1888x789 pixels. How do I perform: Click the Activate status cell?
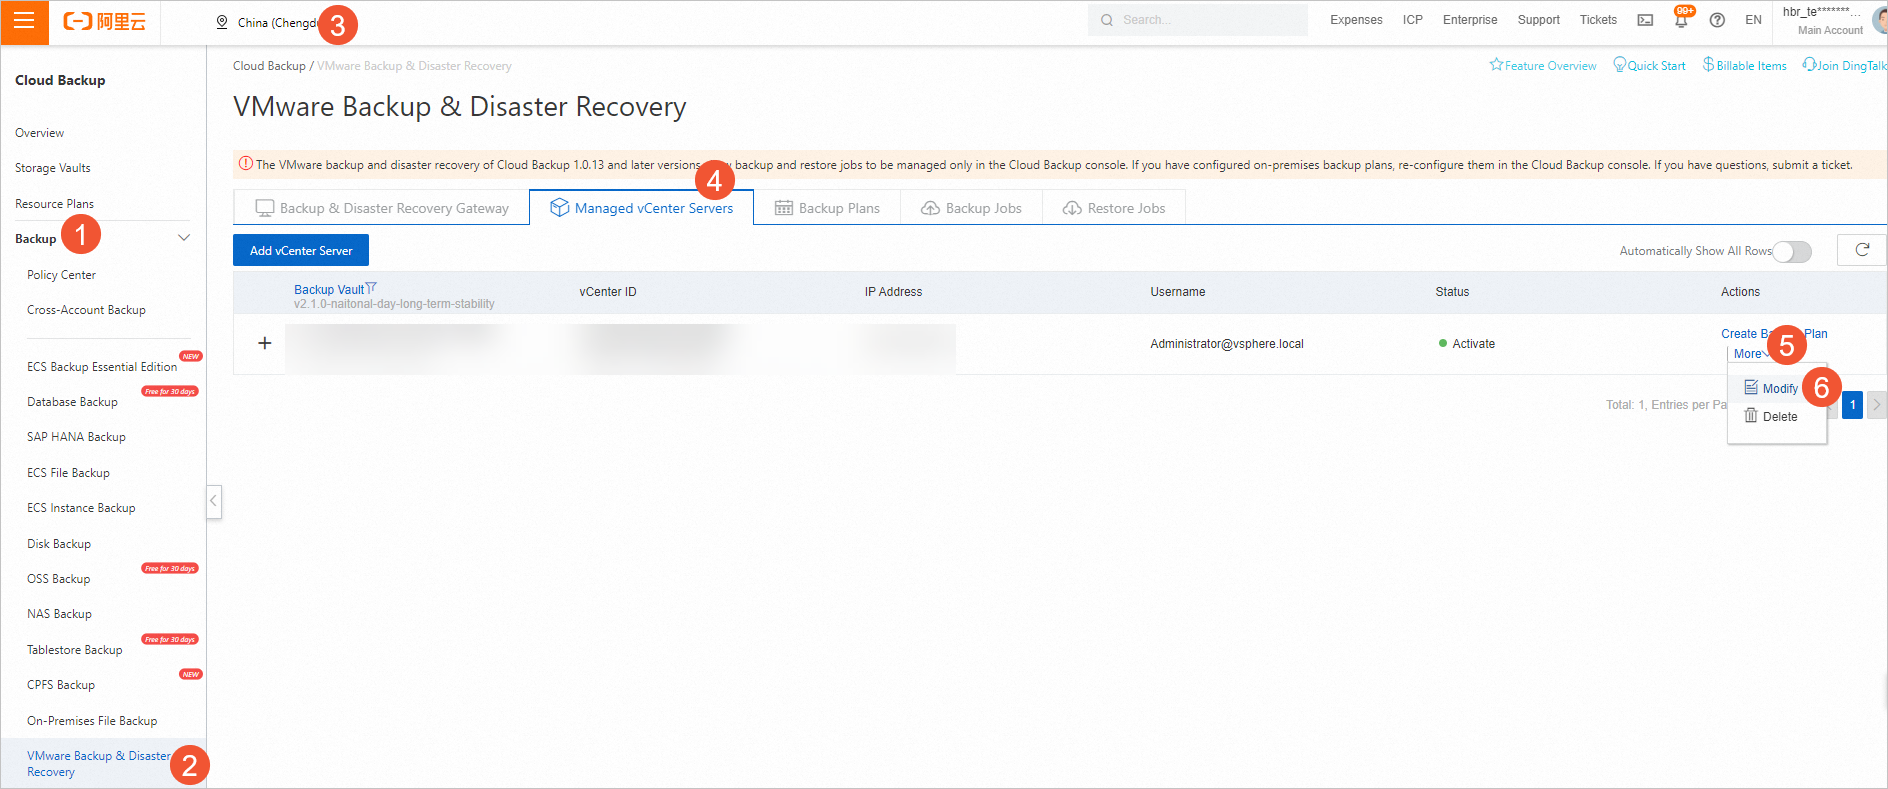click(1467, 344)
